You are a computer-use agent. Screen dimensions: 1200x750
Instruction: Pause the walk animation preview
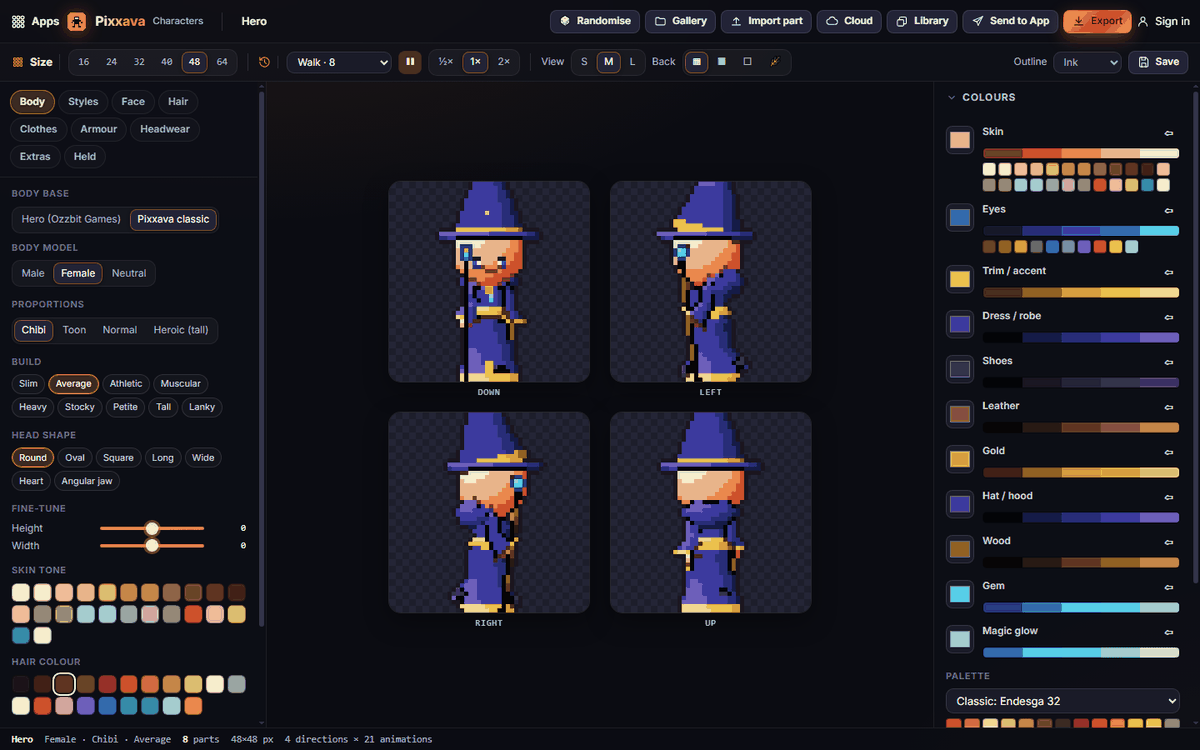coord(410,62)
